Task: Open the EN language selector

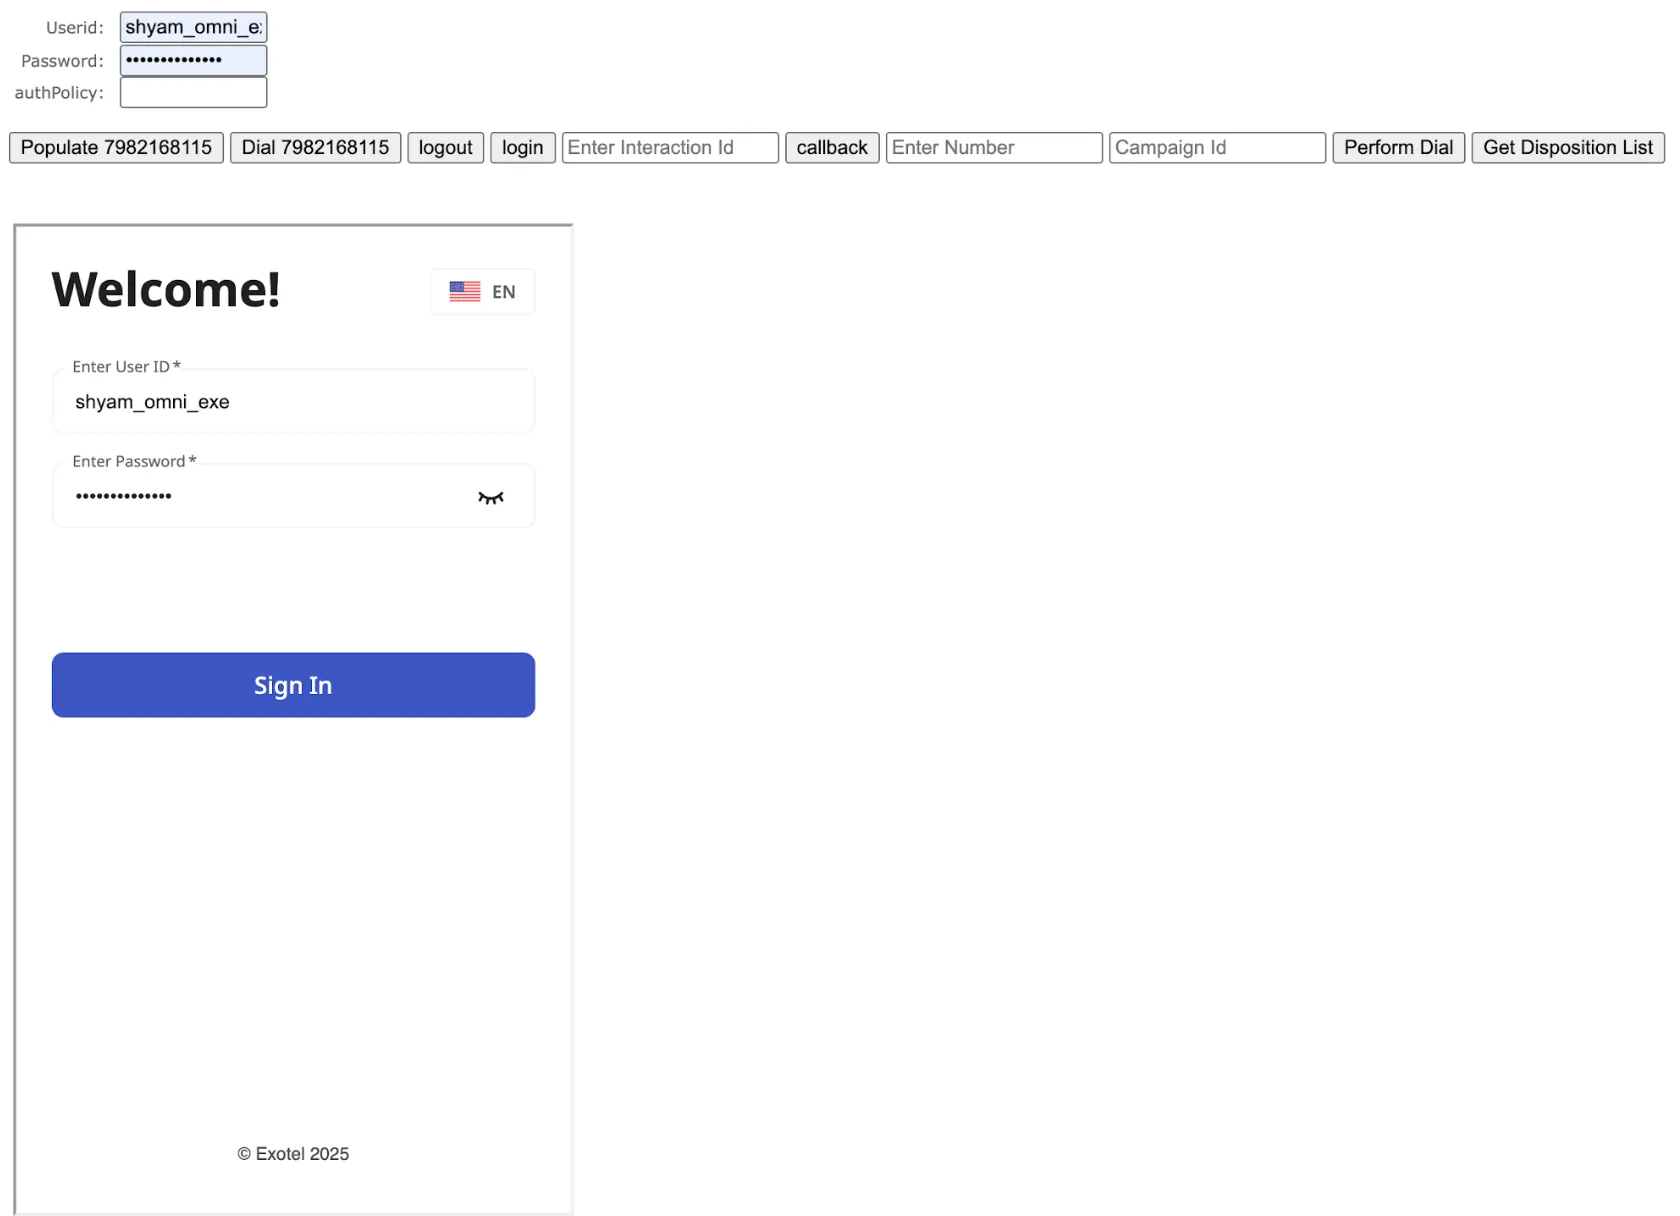Action: (x=483, y=292)
